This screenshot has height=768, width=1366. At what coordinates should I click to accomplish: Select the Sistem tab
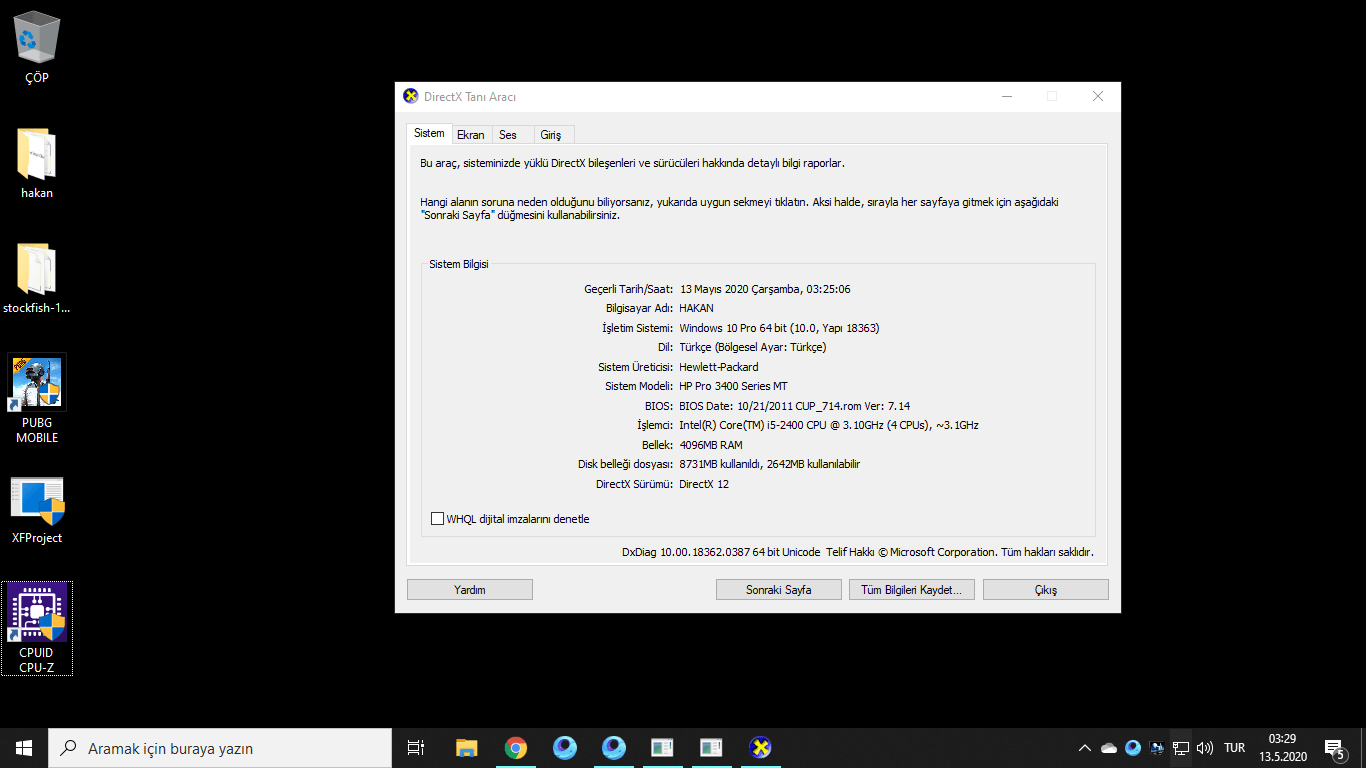coord(429,134)
